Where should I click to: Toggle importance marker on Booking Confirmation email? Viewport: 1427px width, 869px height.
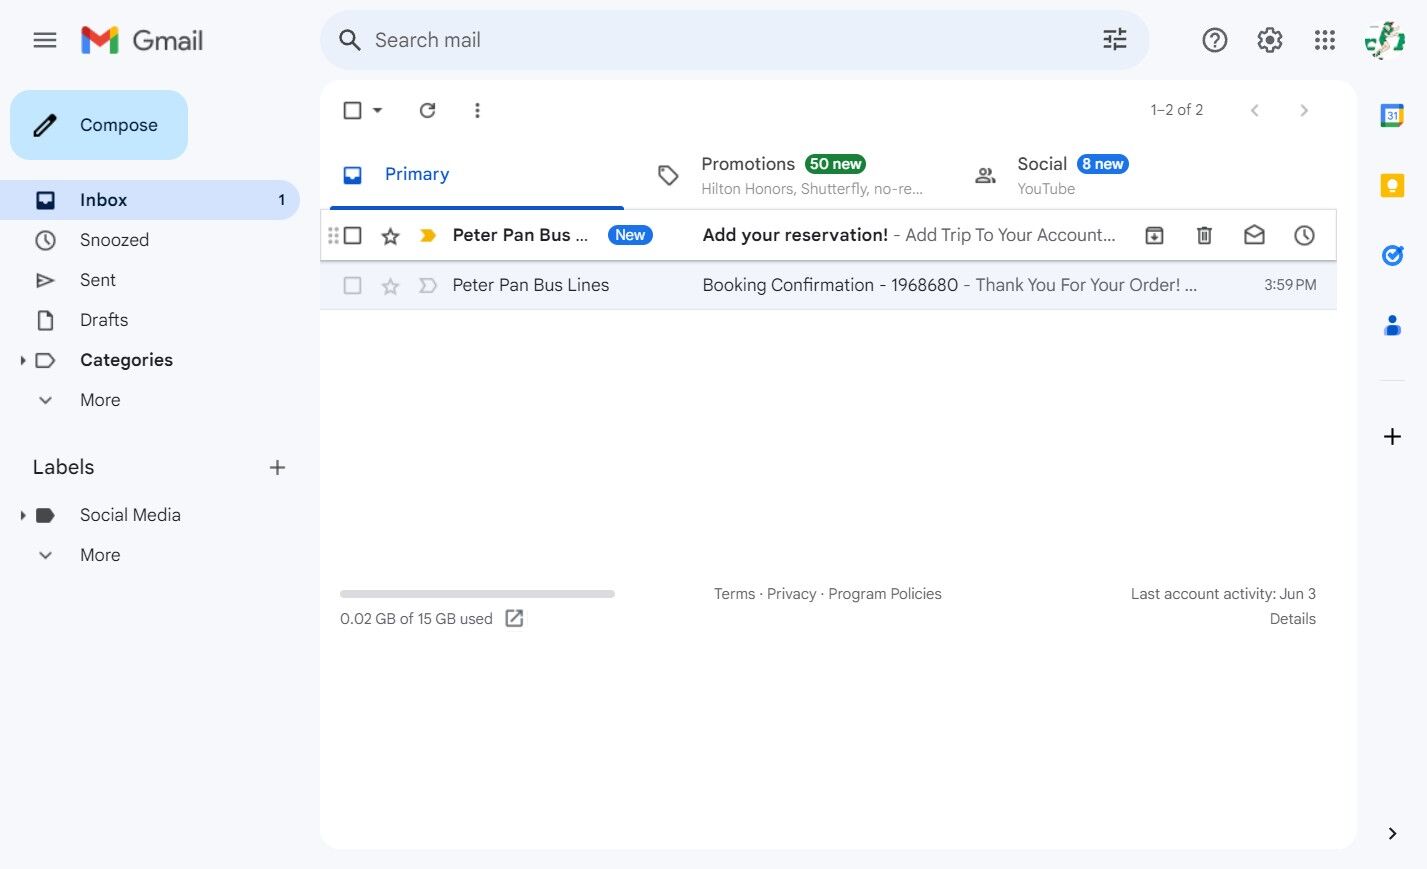coord(428,285)
